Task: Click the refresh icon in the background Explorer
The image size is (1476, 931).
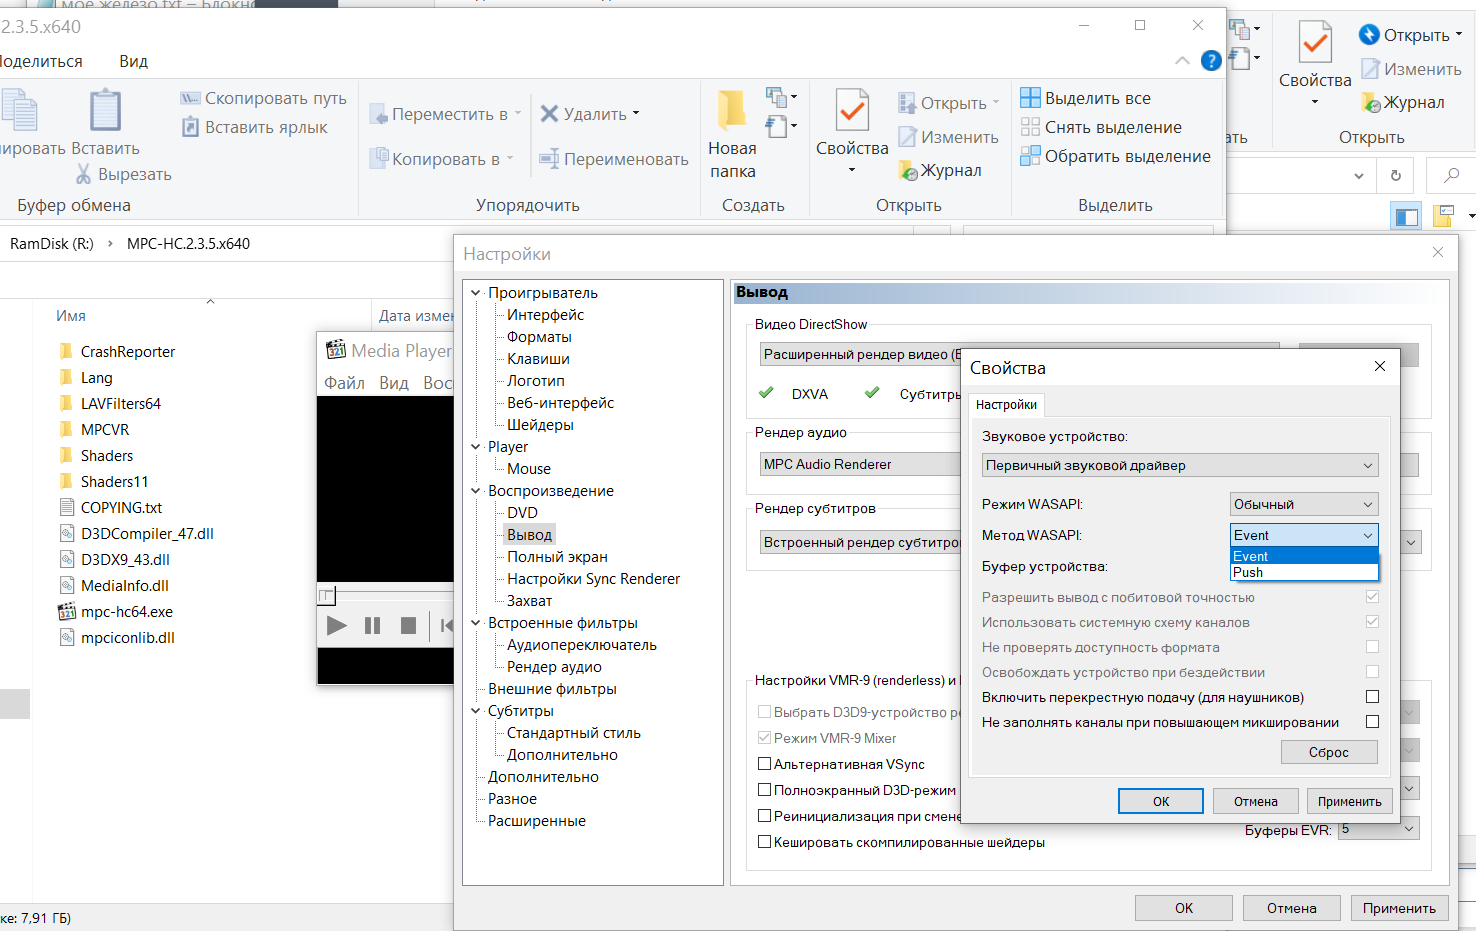Action: coord(1396,176)
